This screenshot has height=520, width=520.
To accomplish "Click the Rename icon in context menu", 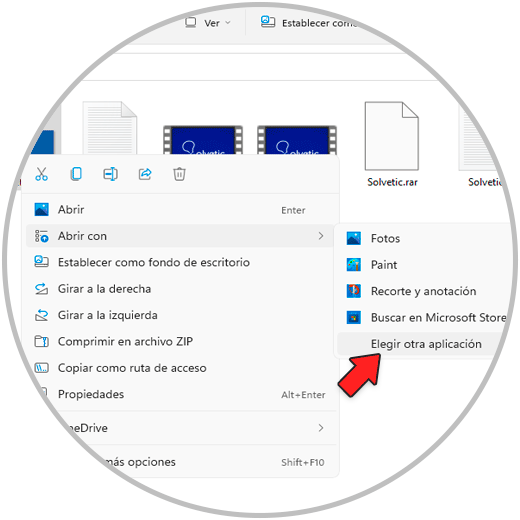I will tap(110, 174).
